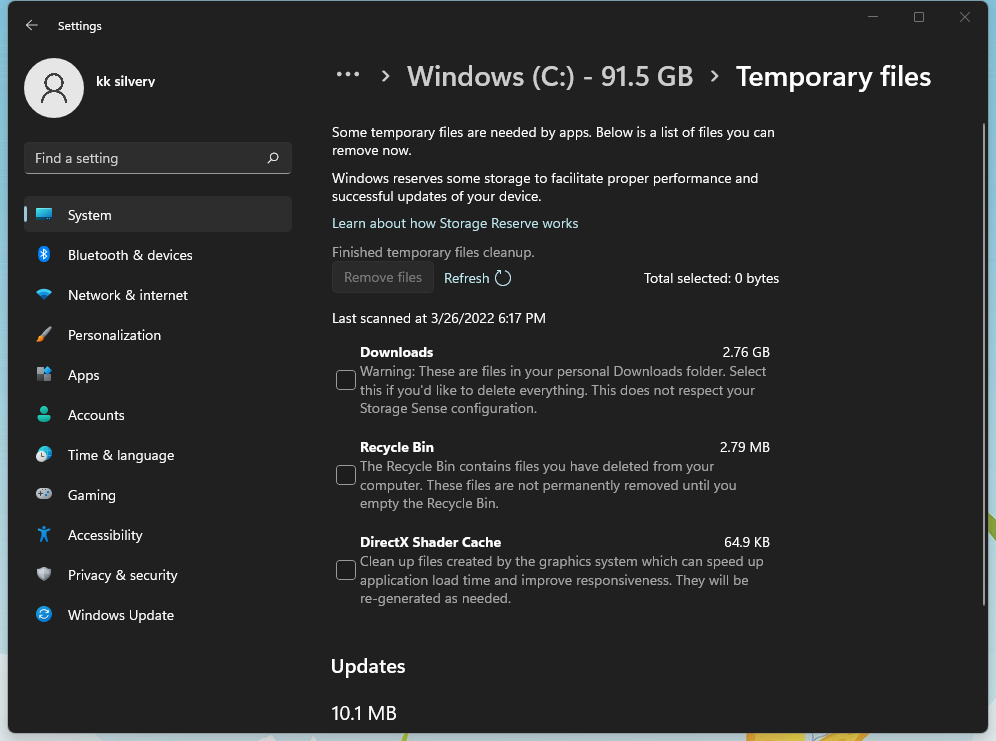Viewport: 996px width, 741px height.
Task: Click the Privacy shield icon
Action: click(x=44, y=575)
